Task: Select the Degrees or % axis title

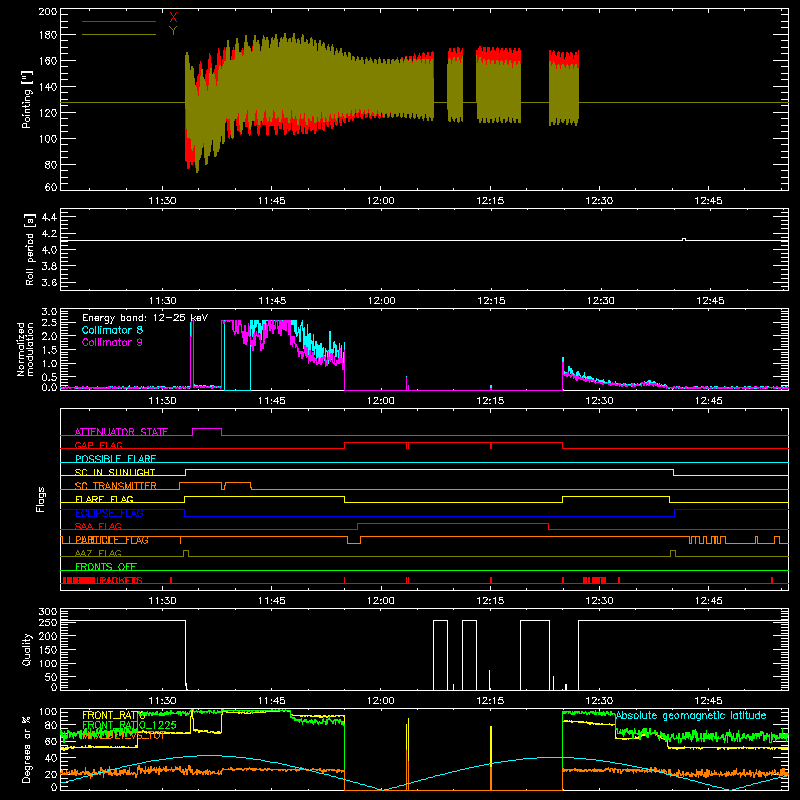Action: (x=27, y=749)
